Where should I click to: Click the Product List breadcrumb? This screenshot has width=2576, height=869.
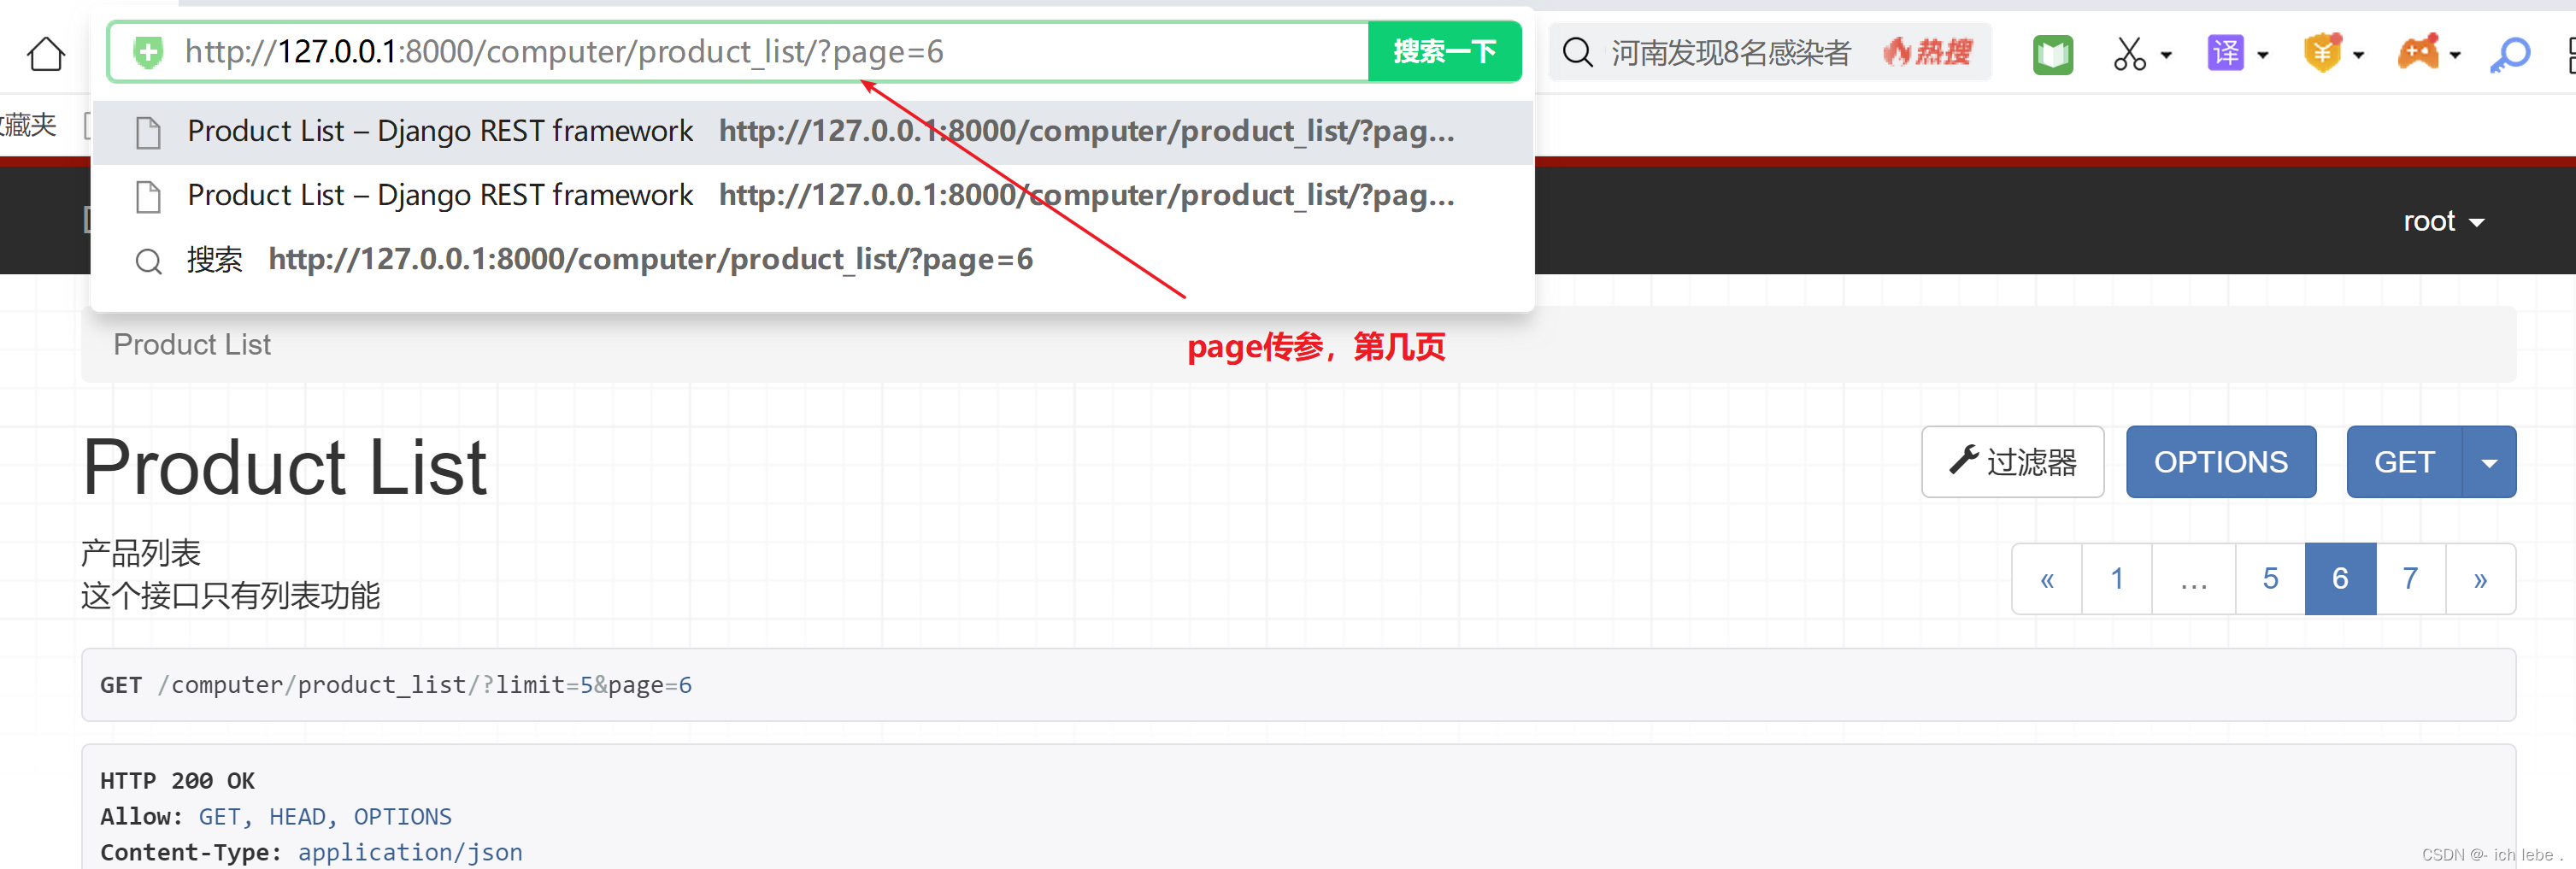point(192,344)
